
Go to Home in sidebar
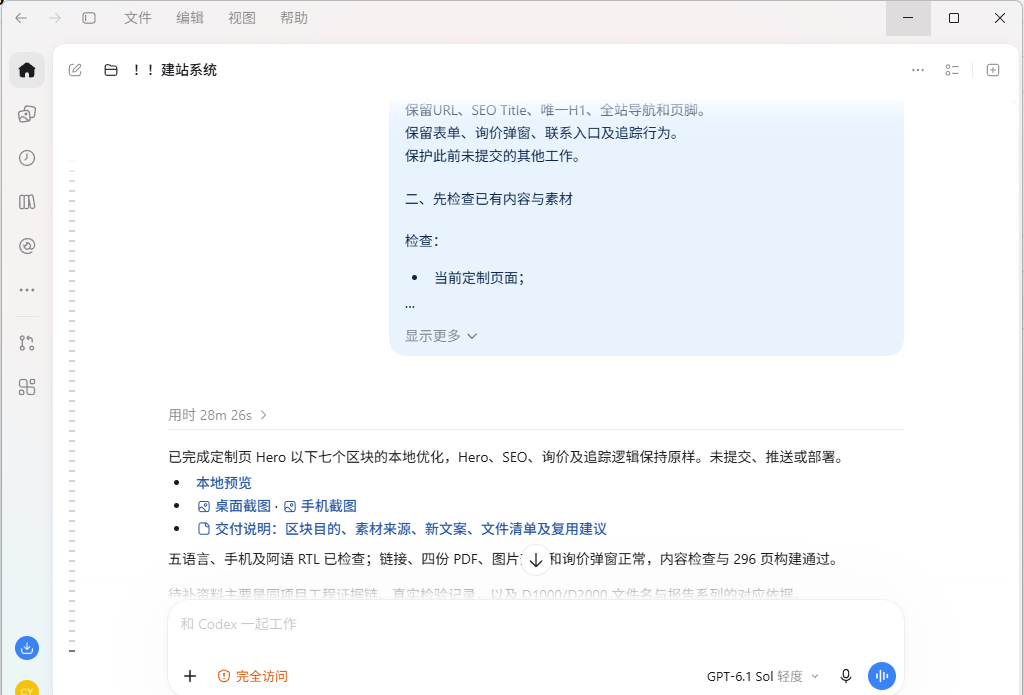27,70
